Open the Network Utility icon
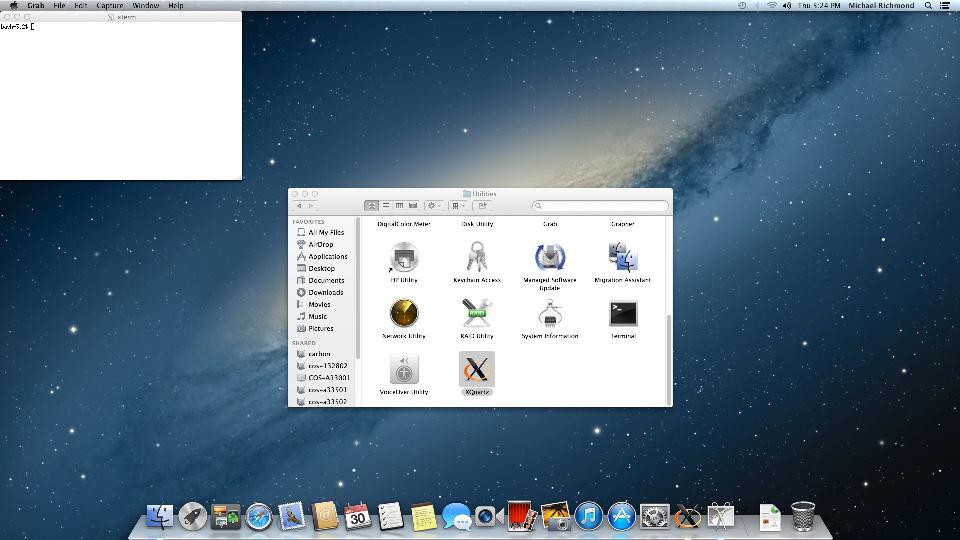The width and height of the screenshot is (960, 540). (x=404, y=314)
